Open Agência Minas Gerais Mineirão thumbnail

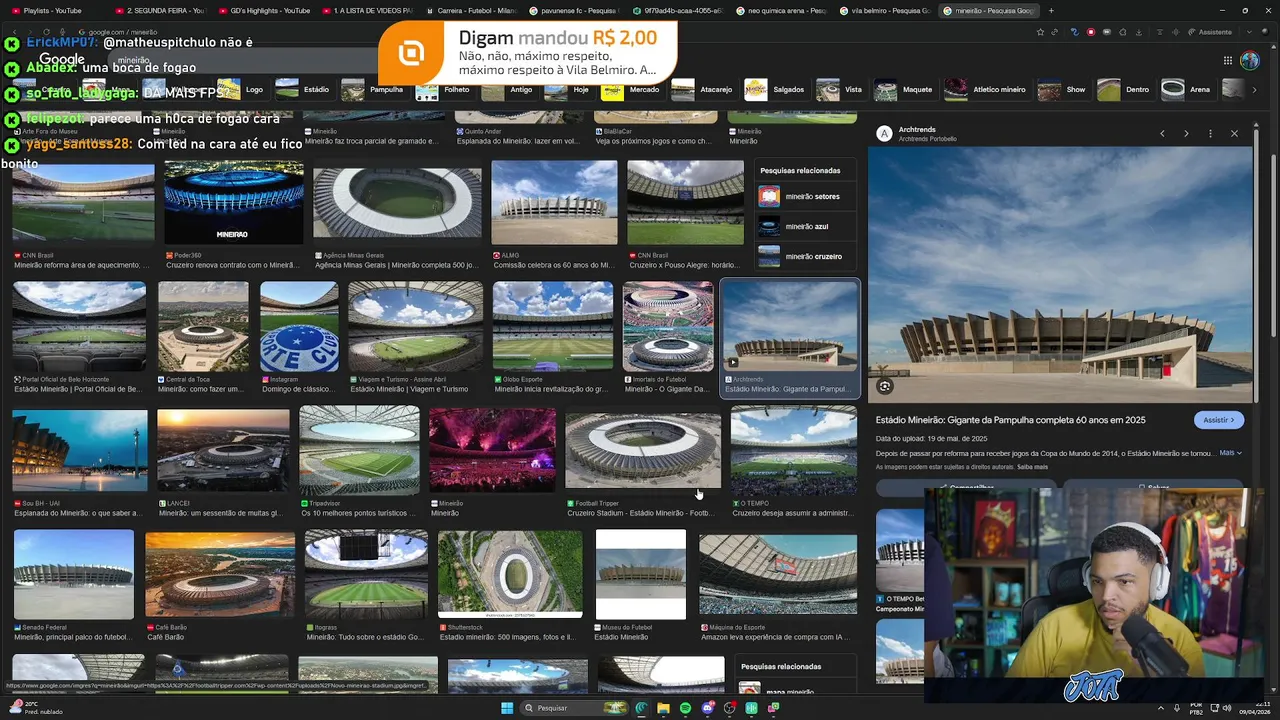(x=397, y=203)
